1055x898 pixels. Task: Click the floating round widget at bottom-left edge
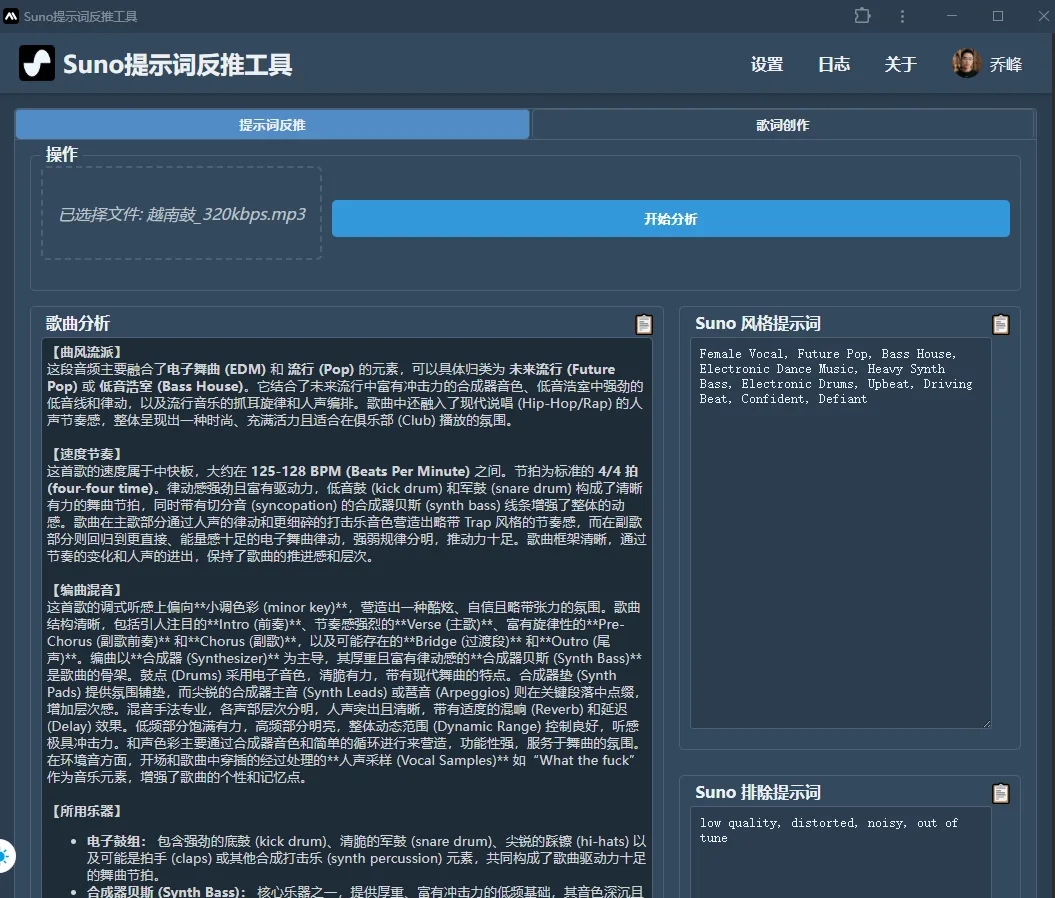click(x=5, y=856)
